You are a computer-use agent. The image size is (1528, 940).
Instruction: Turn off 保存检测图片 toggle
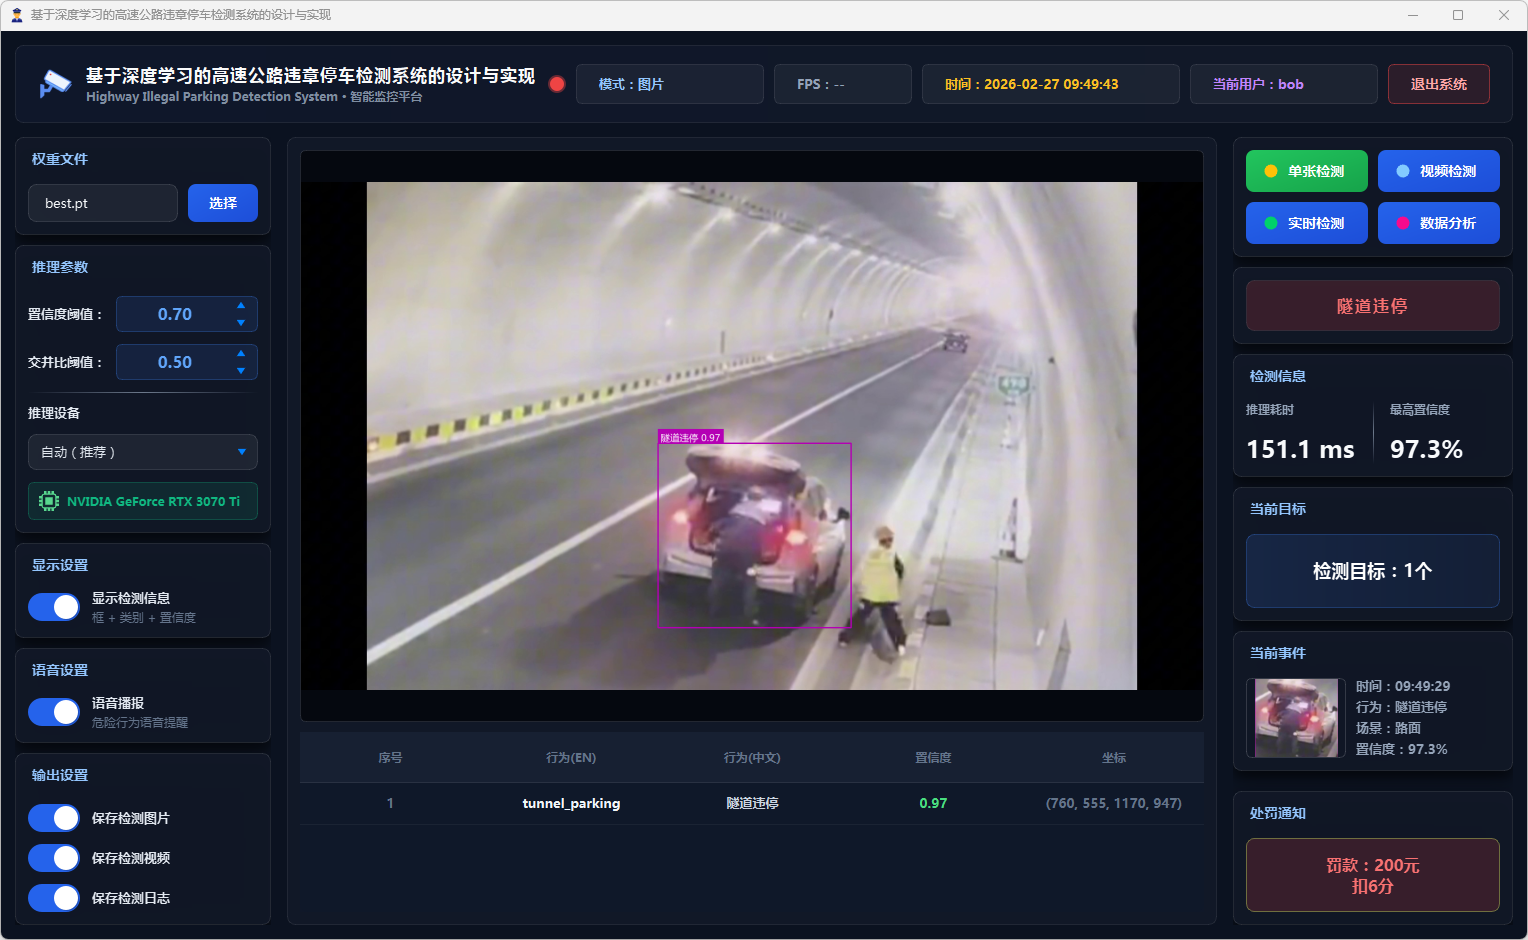tap(54, 818)
